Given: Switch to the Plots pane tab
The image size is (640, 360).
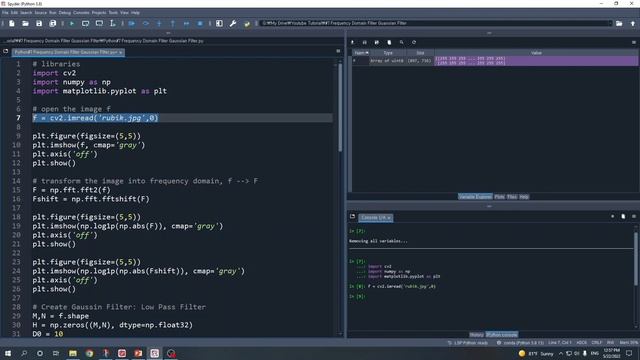Looking at the screenshot, I should coord(499,197).
